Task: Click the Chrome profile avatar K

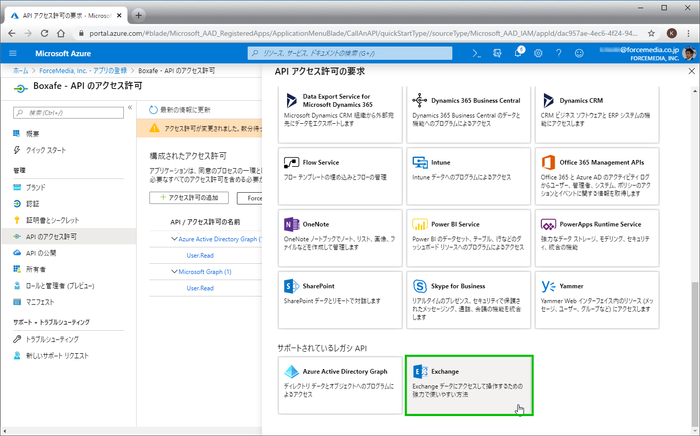Action: point(671,33)
